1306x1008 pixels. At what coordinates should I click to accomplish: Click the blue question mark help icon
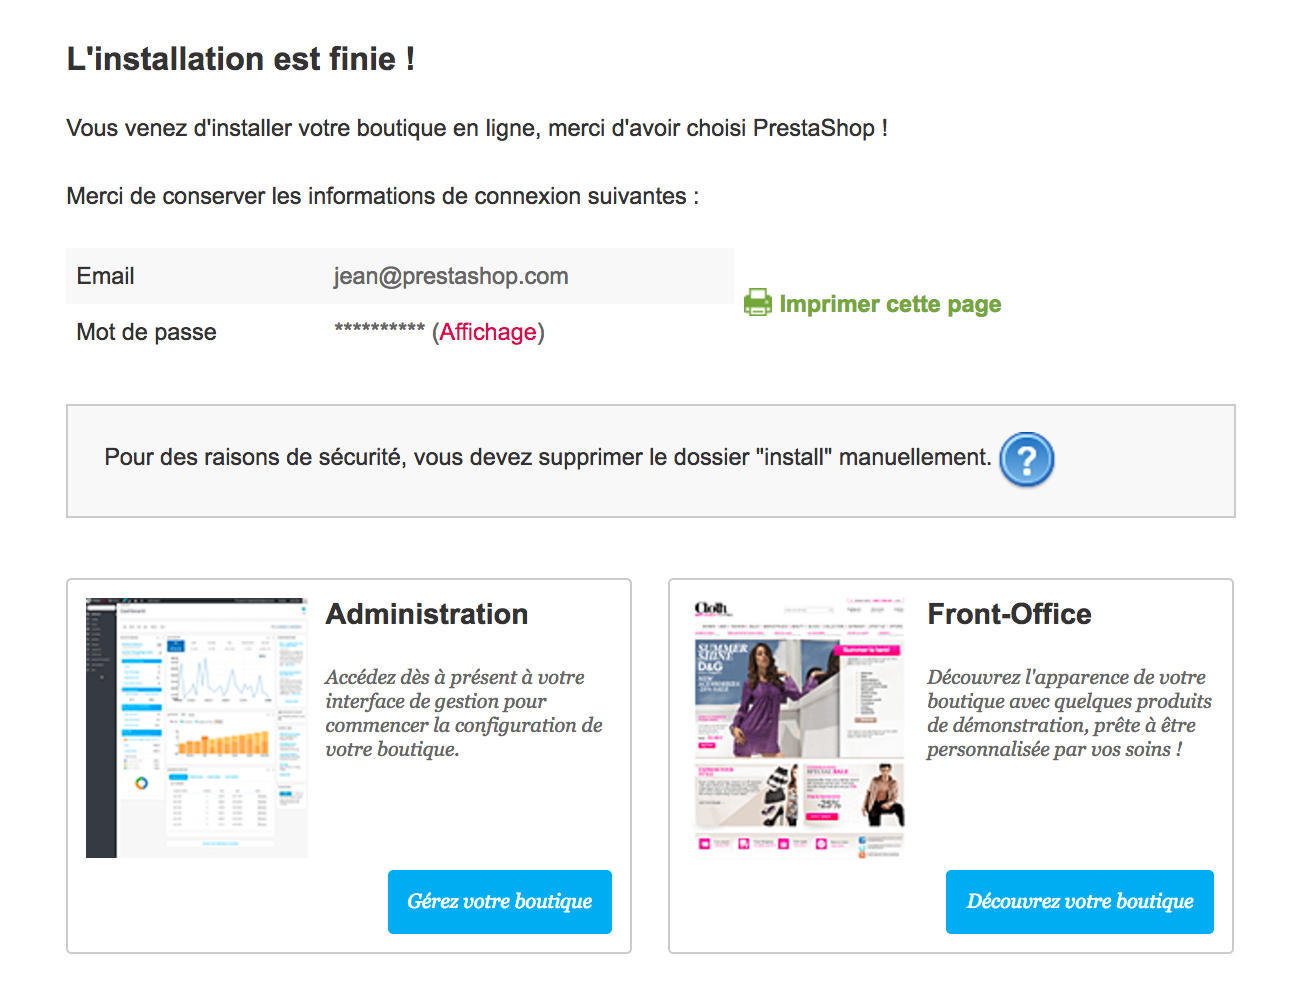click(1026, 459)
